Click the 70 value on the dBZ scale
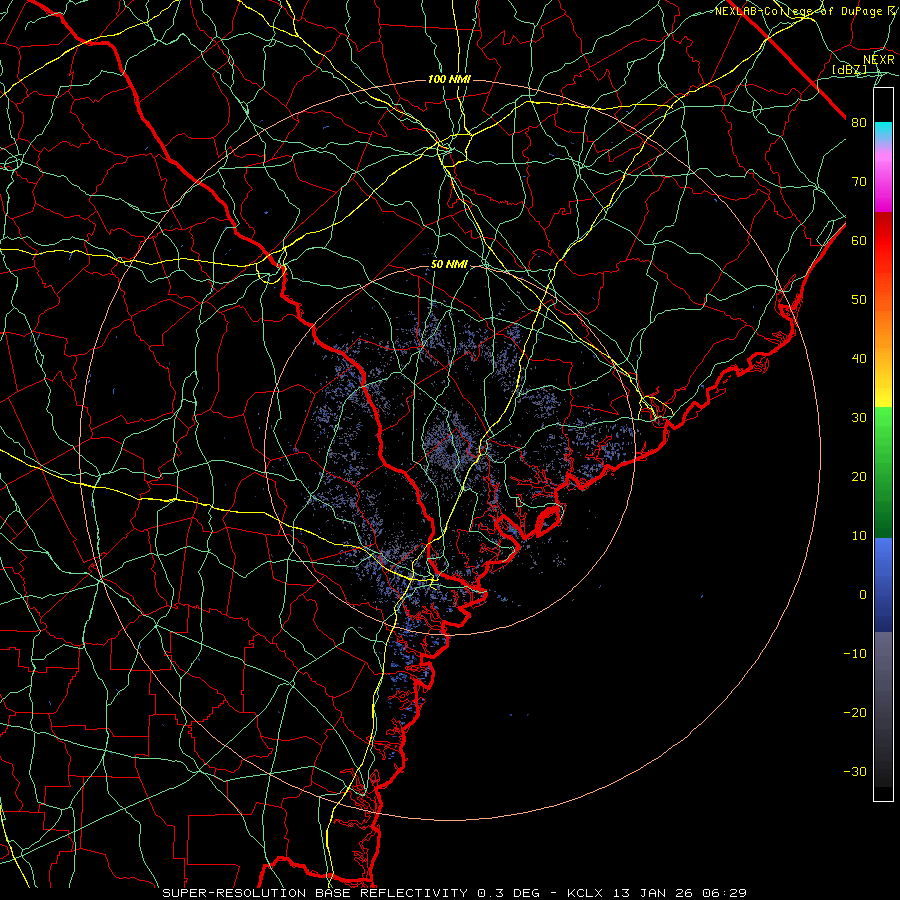This screenshot has width=900, height=900. (x=859, y=182)
